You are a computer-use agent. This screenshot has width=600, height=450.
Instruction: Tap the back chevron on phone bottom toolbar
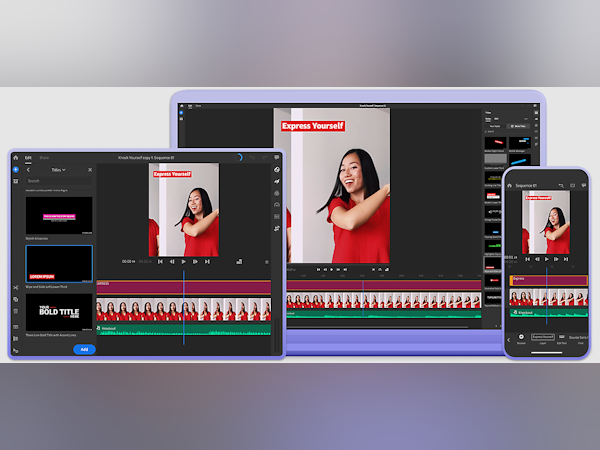[509, 340]
